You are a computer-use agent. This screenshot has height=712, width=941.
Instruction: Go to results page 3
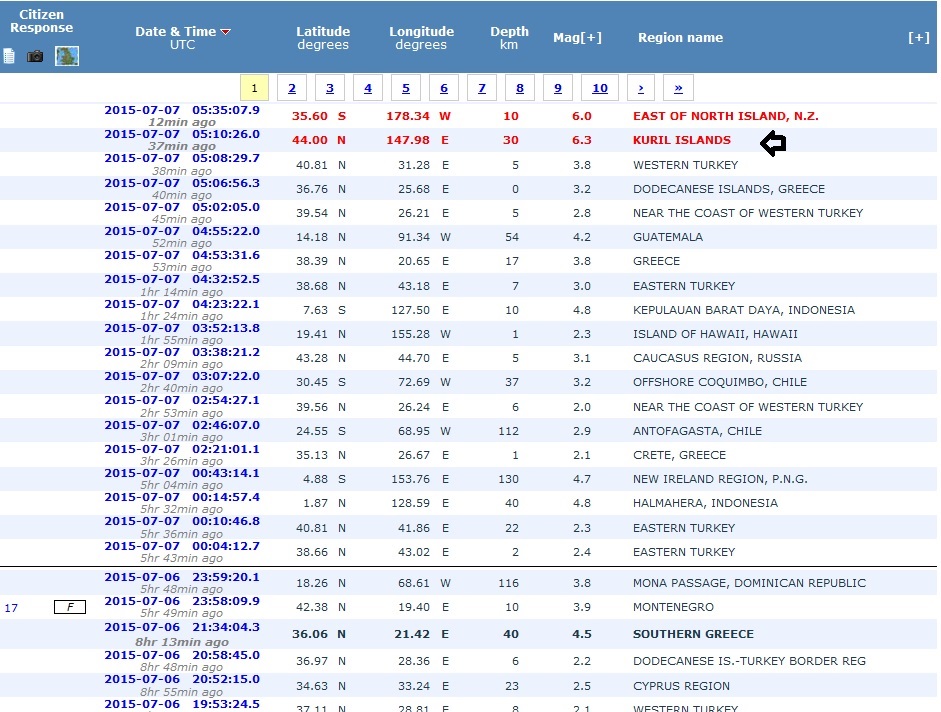tap(329, 88)
